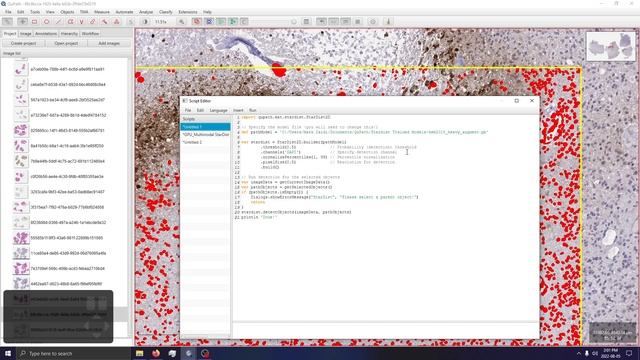Select the Polygon annotation tool
Screen dimensions: 640x360
click(70, 22)
